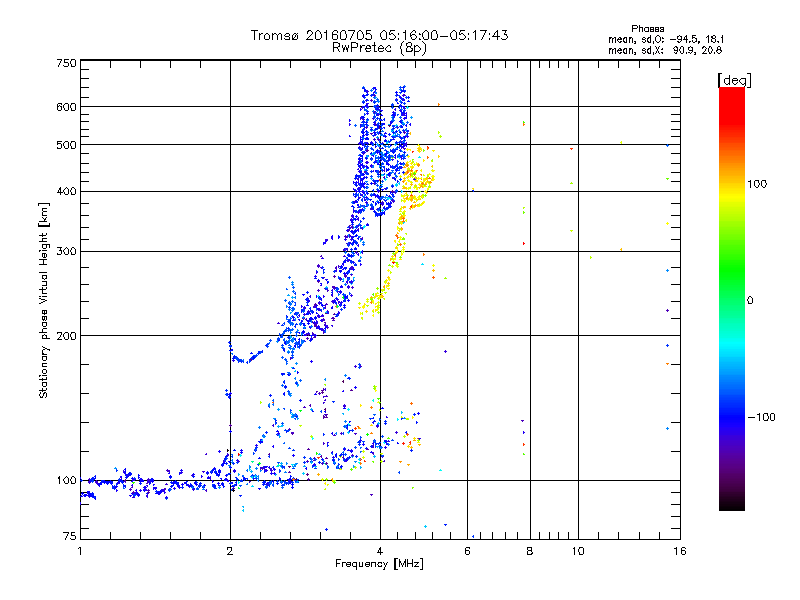Image resolution: width=800 pixels, height=600 pixels.
Task: Click the y-axis tick label "200"
Action: tap(66, 336)
